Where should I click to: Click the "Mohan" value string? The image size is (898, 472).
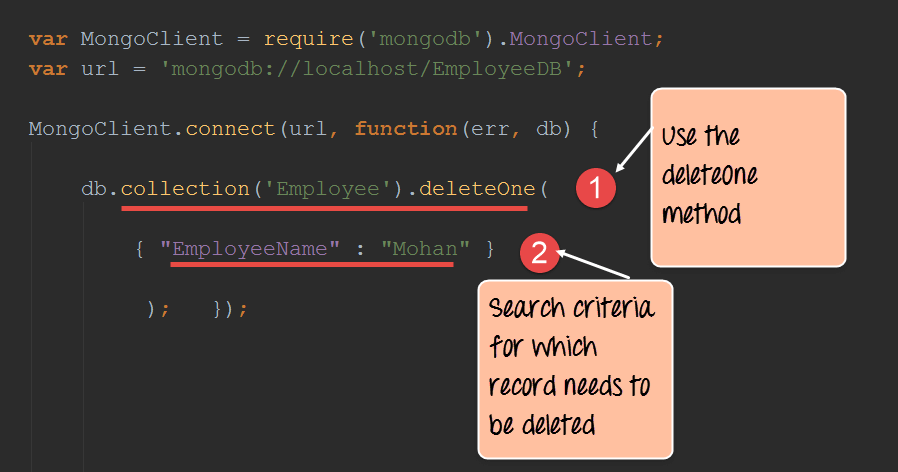point(425,249)
